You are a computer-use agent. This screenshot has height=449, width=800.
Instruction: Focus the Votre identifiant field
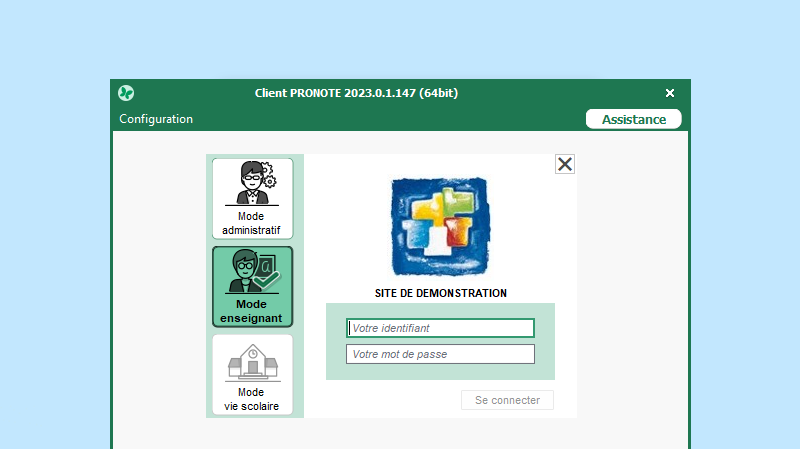440,328
